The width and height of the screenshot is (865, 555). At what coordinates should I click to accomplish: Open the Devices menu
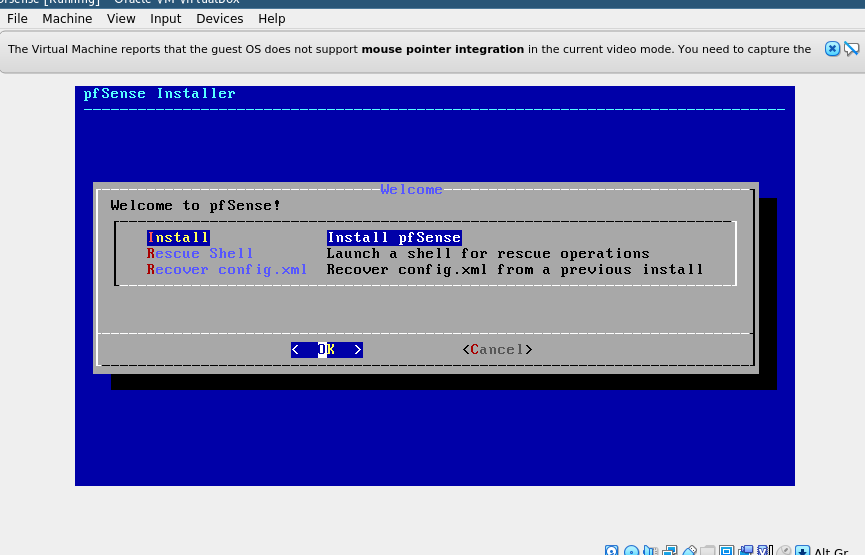coord(220,19)
